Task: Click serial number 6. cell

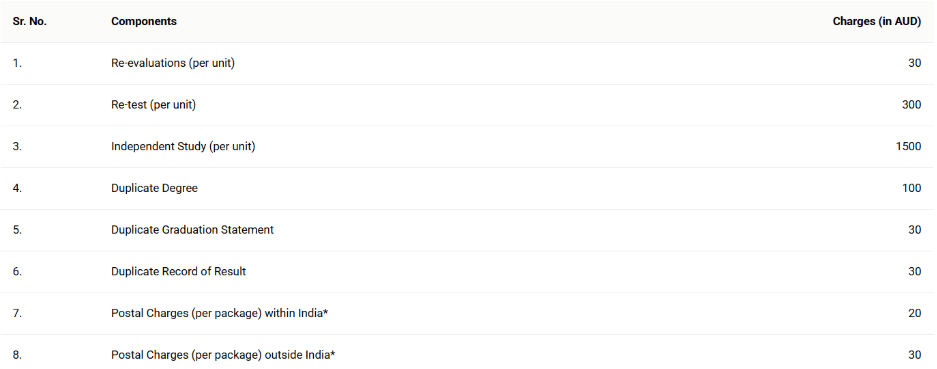Action: 17,272
